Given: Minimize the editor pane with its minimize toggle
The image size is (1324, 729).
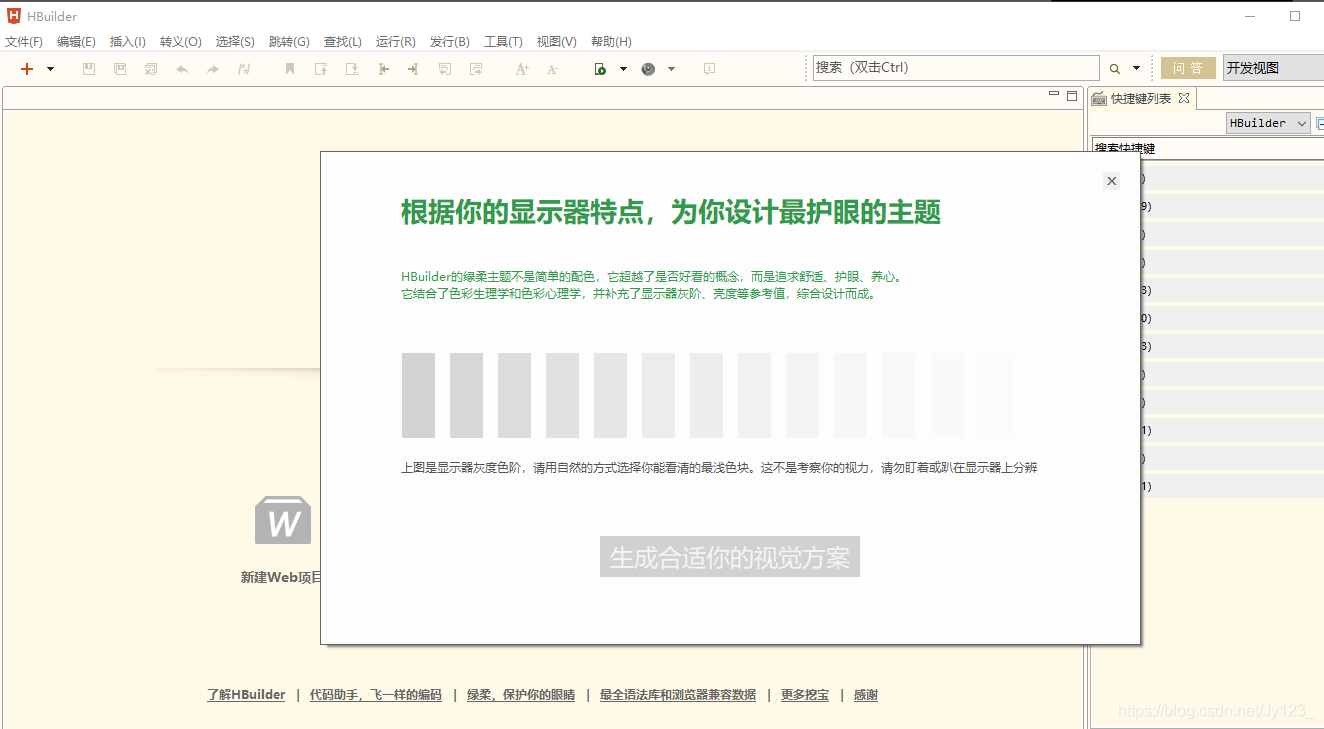Looking at the screenshot, I should (x=1053, y=95).
